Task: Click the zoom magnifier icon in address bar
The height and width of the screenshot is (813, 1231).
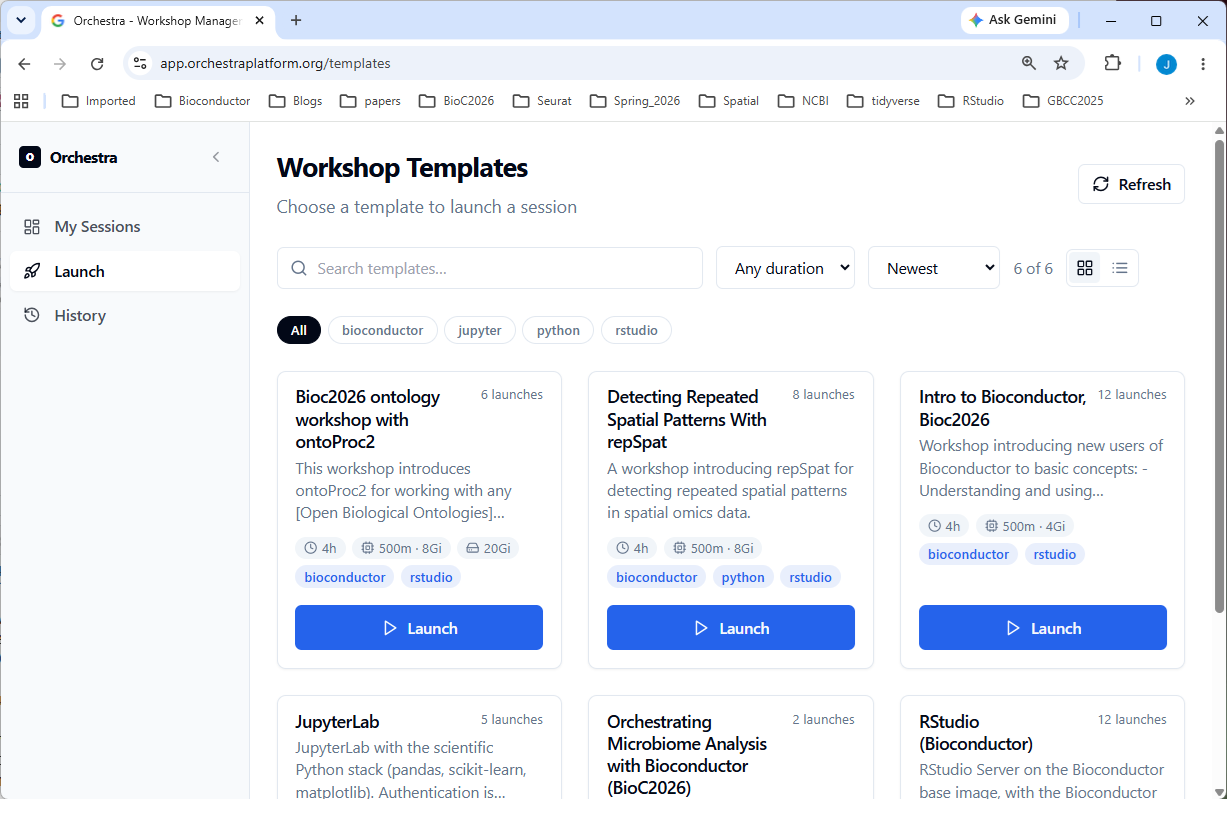Action: coord(1029,63)
